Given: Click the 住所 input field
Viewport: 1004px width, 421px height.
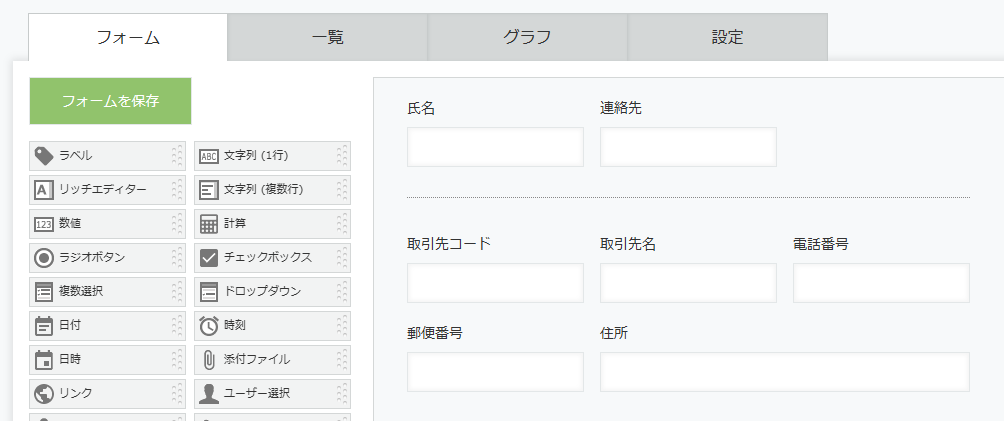Looking at the screenshot, I should 785,372.
